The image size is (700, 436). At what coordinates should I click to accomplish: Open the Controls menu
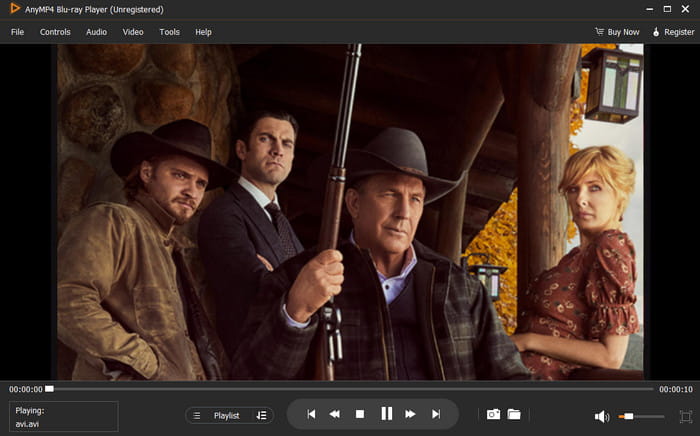point(55,32)
